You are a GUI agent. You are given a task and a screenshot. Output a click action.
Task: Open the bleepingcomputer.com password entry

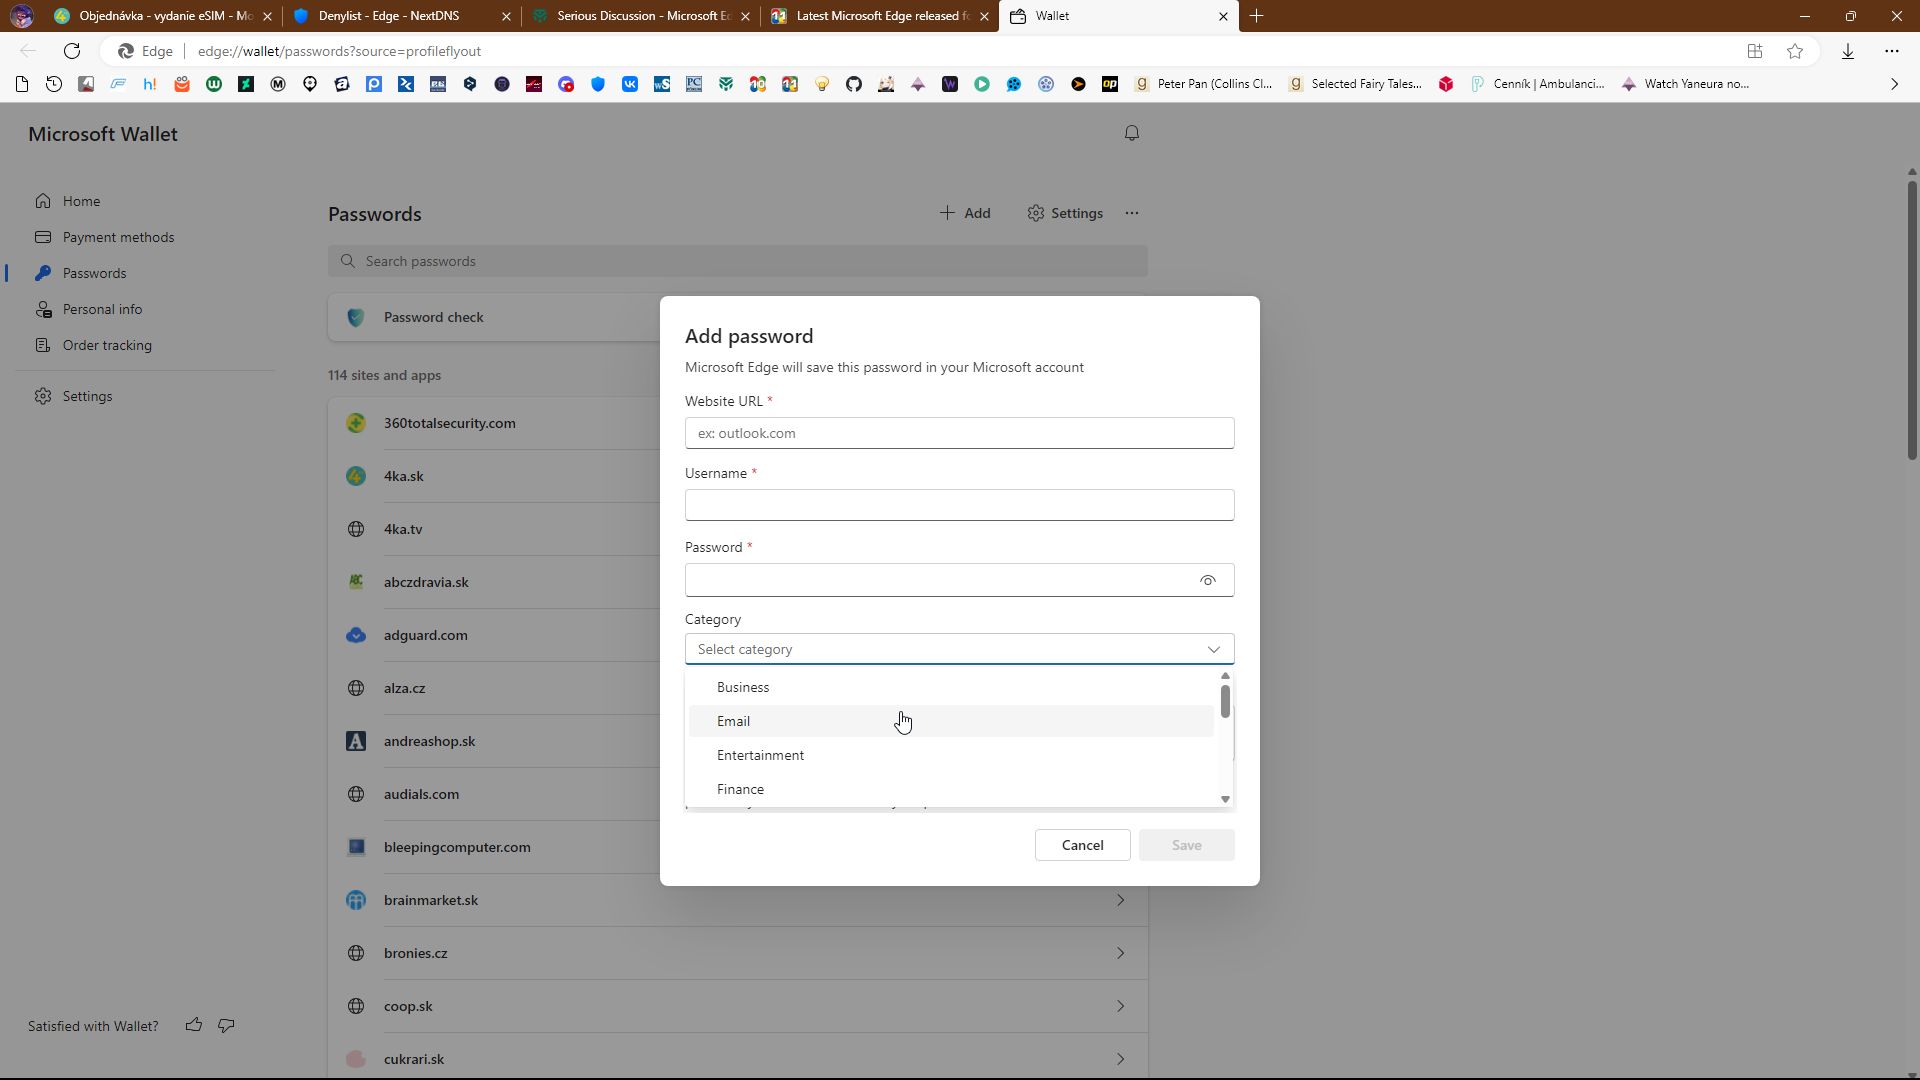(738, 847)
